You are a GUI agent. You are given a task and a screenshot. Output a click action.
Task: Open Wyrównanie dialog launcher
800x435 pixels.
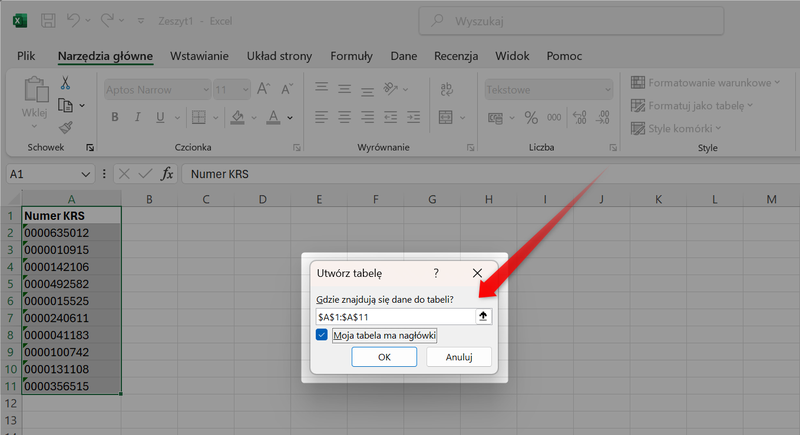[470, 147]
